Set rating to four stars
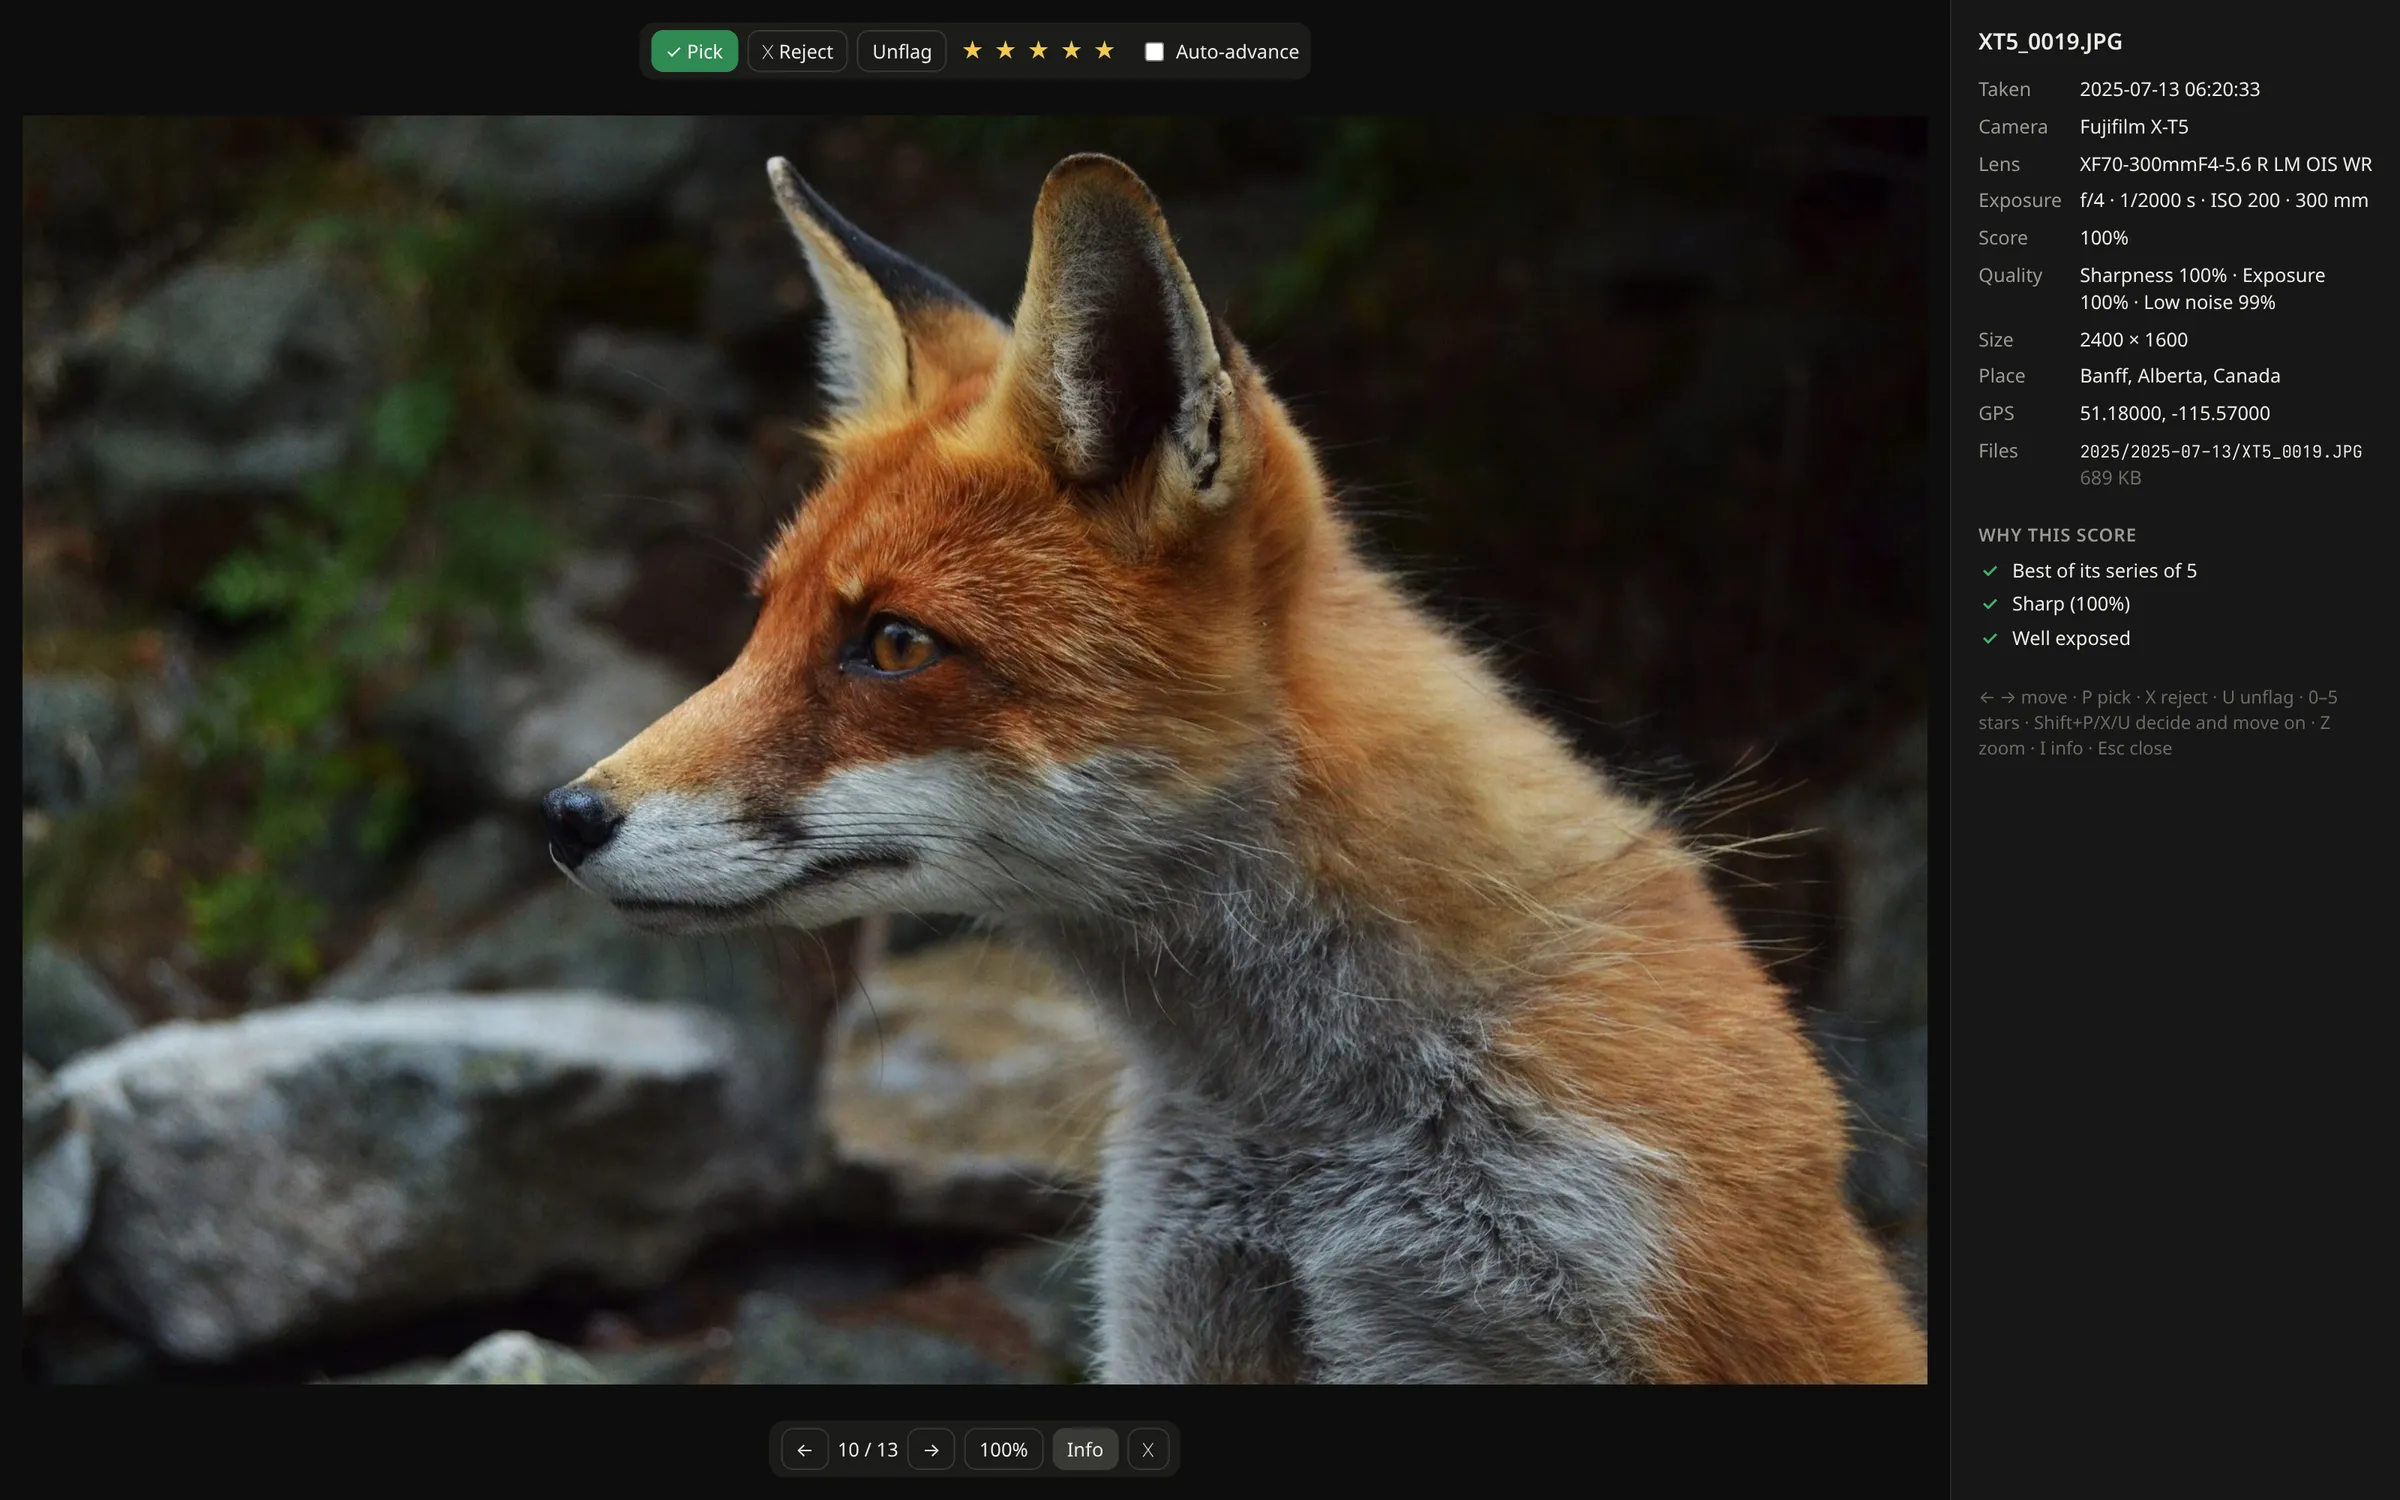Screen dimensions: 2400x1500 1071,50
